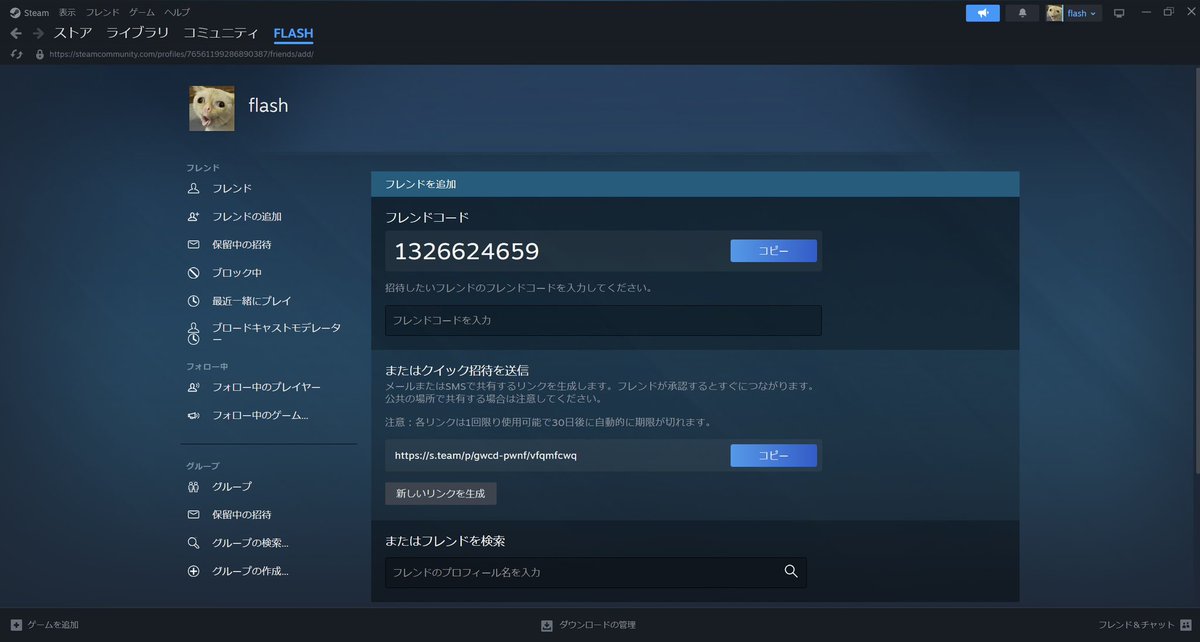This screenshot has height=642, width=1200.
Task: Click 新しいリンクを生成 button
Action: (441, 493)
